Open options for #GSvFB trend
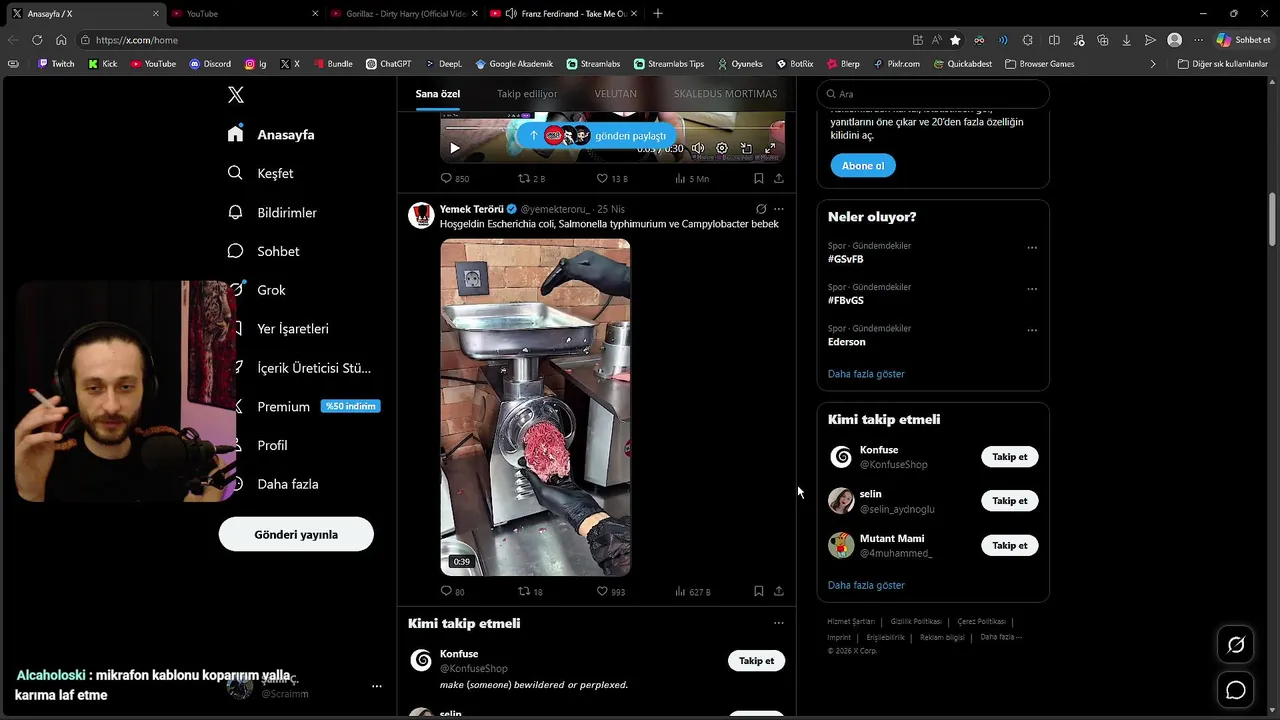 [1032, 248]
